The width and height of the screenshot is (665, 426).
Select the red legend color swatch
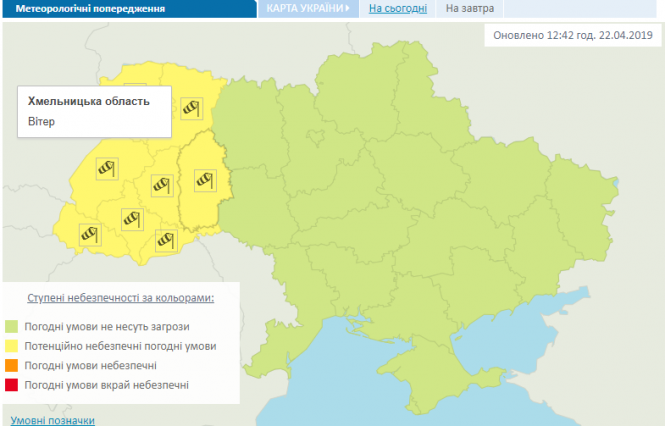[x=13, y=385]
